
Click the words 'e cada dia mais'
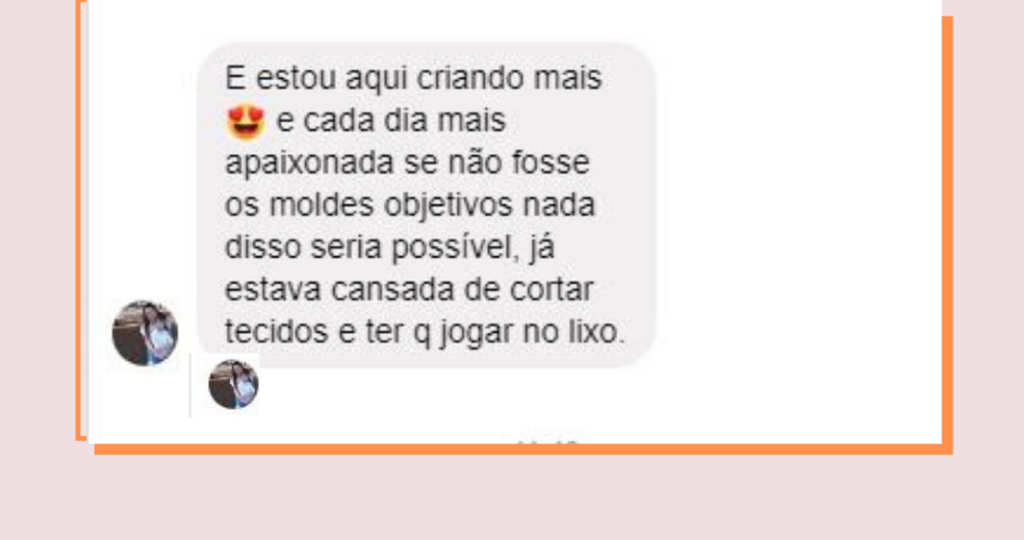[x=391, y=121]
